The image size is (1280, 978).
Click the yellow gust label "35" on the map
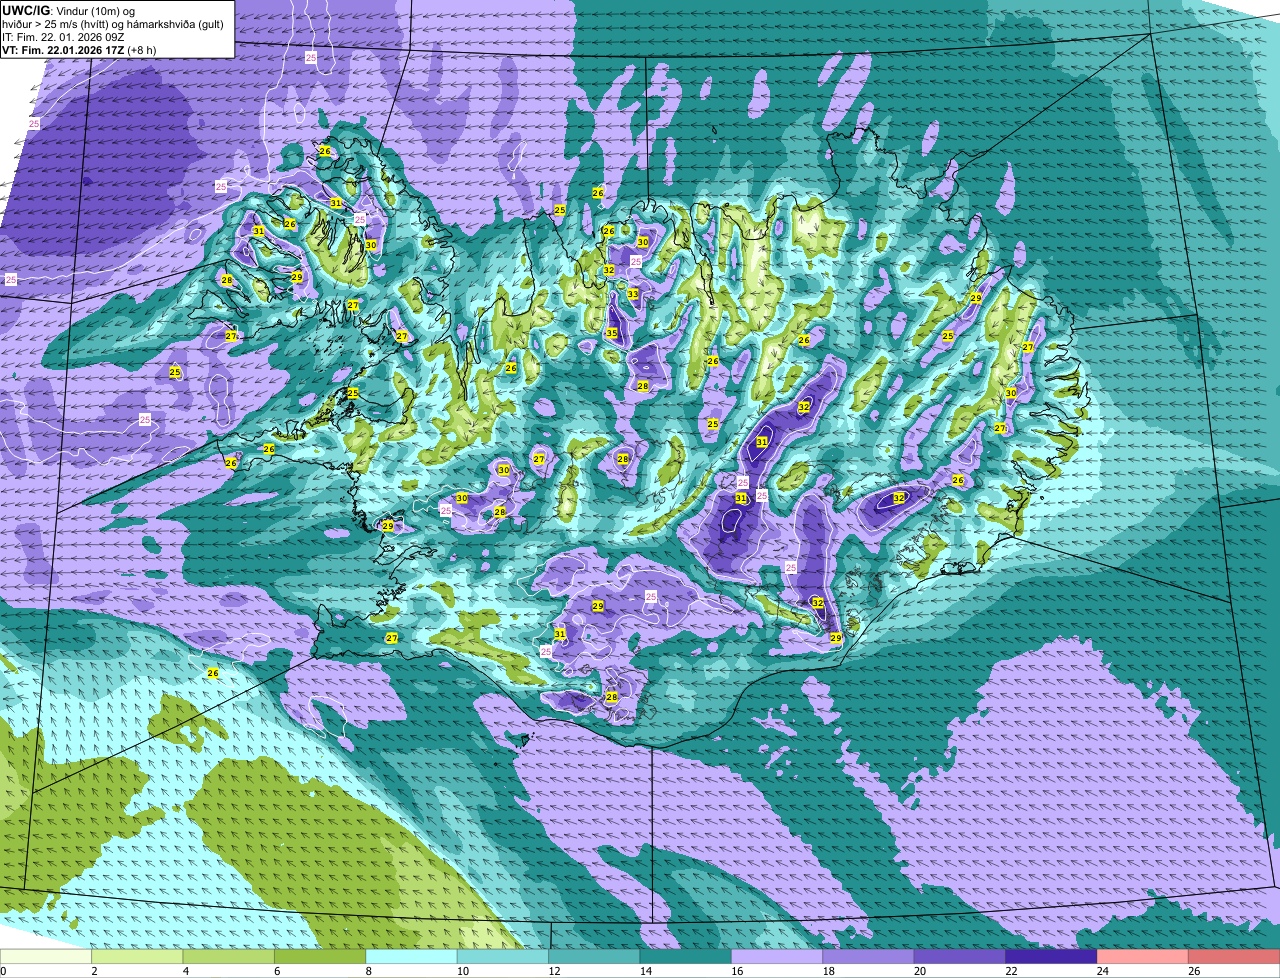click(612, 333)
